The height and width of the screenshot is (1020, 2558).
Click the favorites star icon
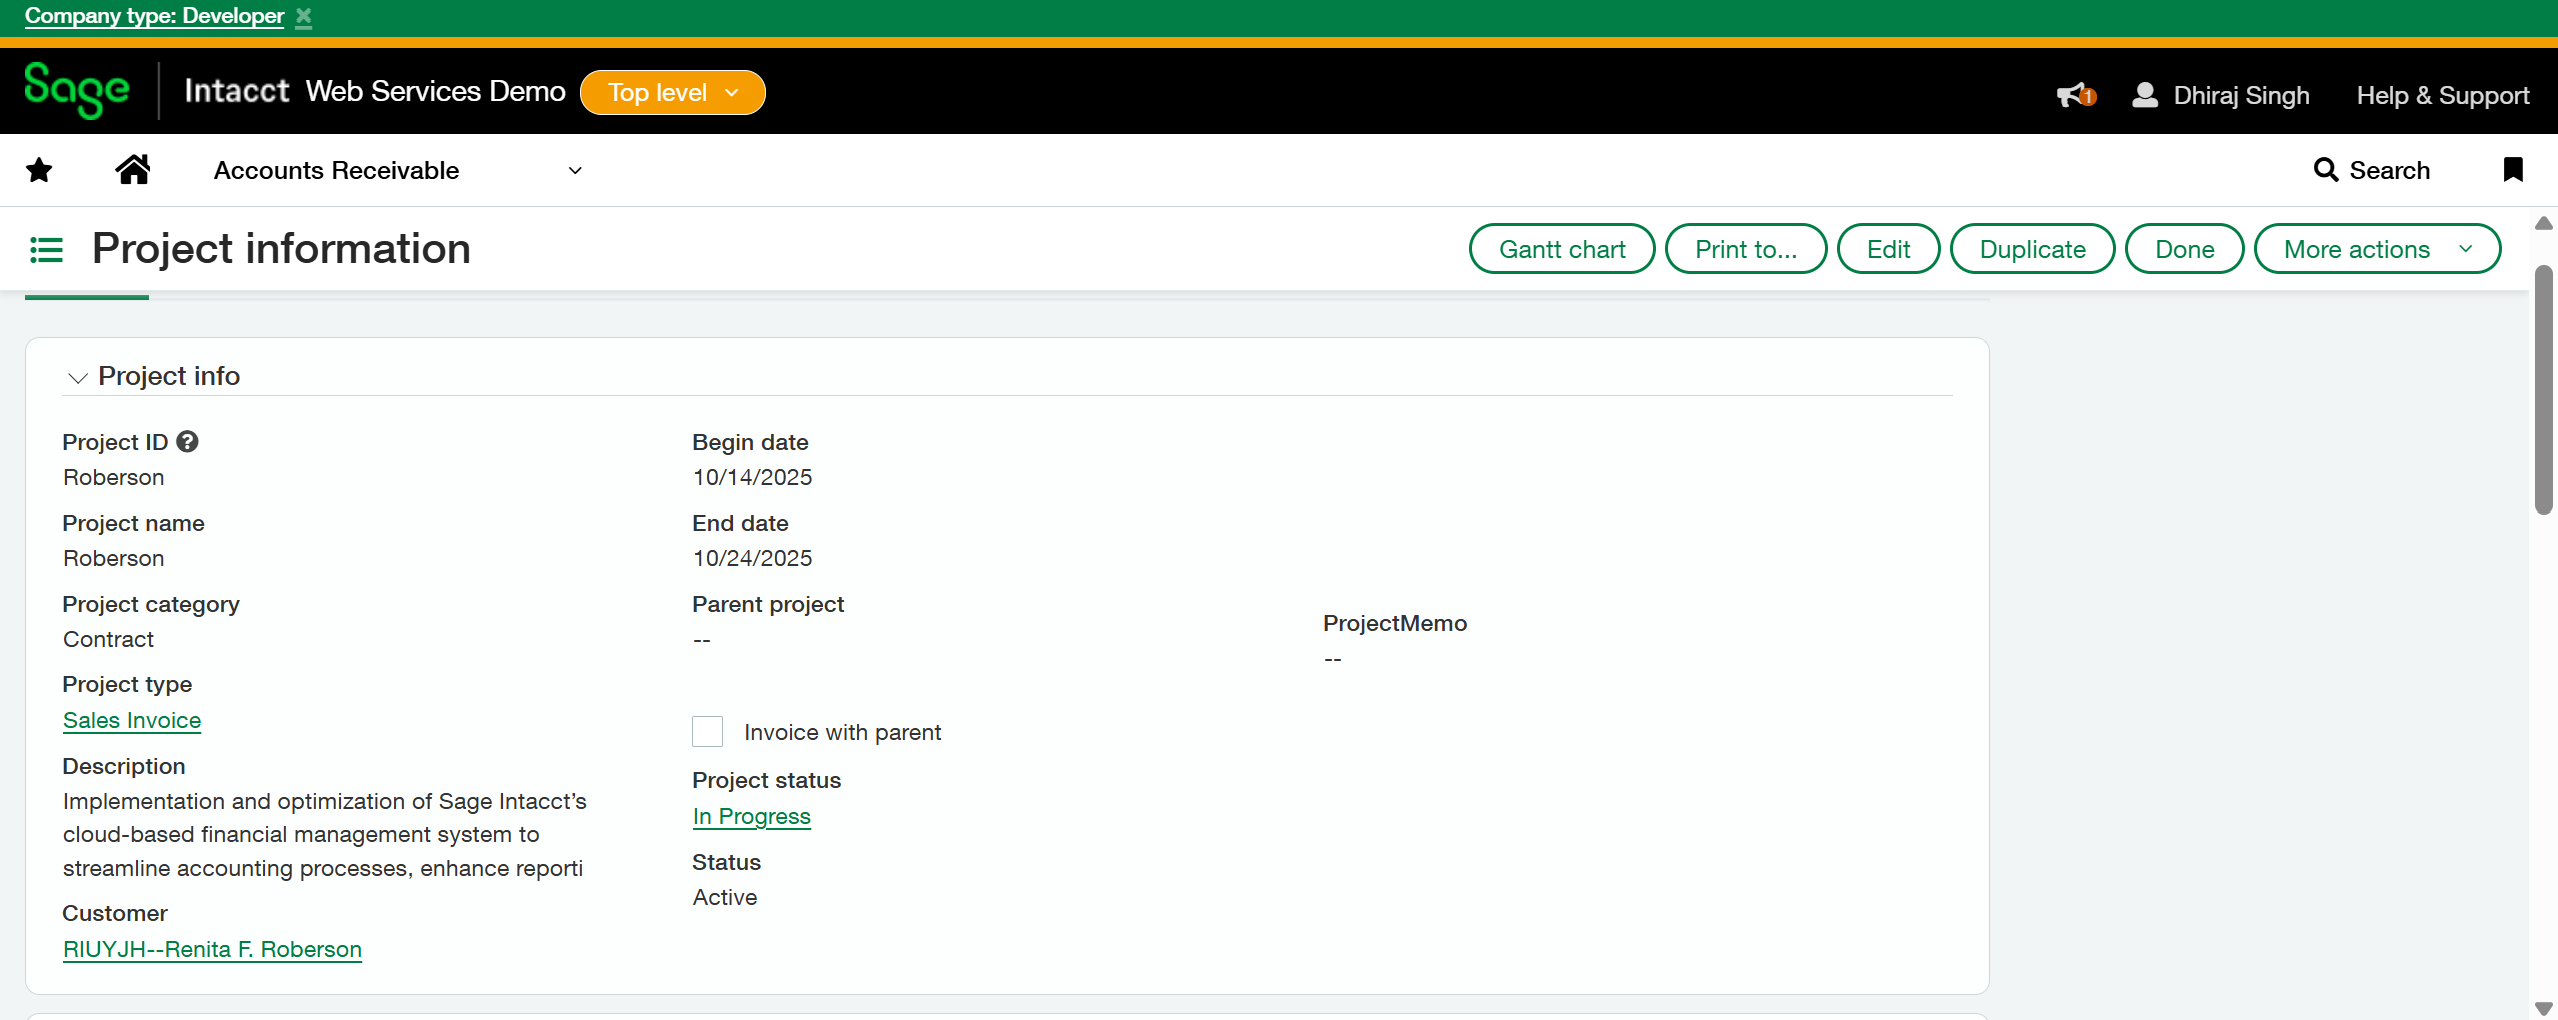click(x=39, y=170)
